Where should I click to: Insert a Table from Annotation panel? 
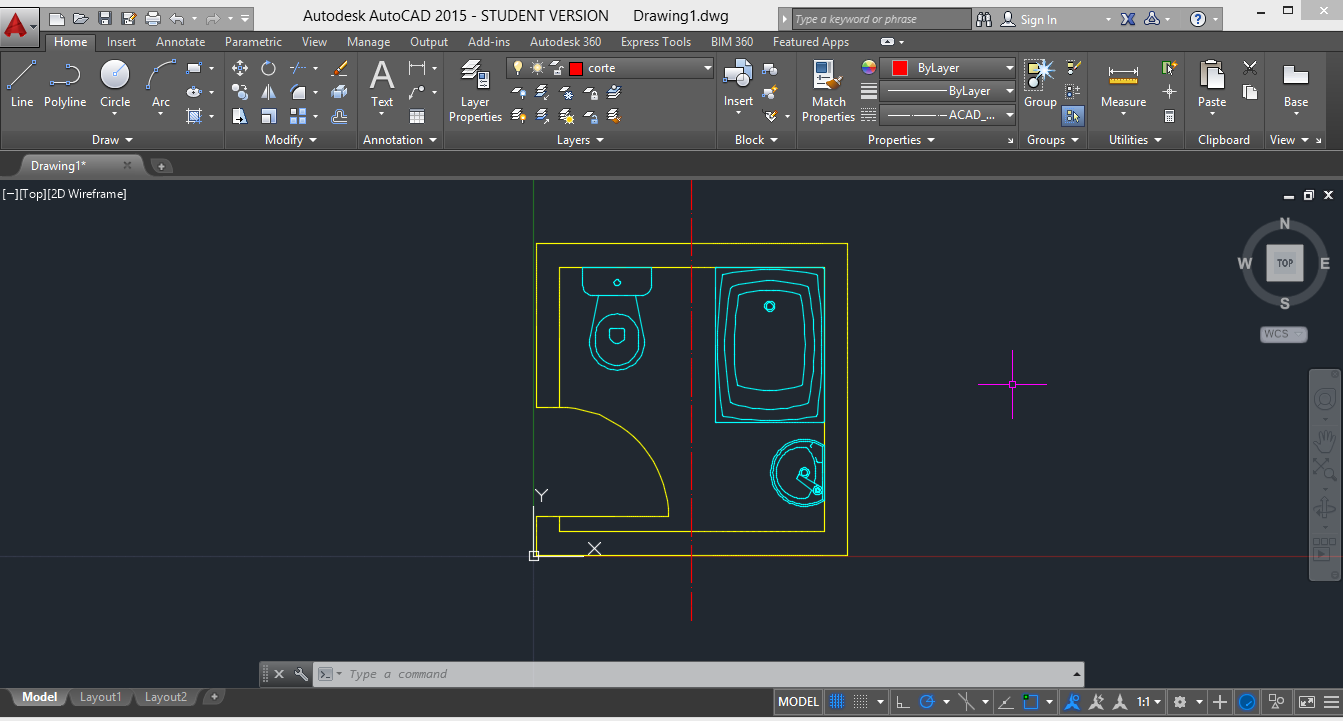click(417, 116)
